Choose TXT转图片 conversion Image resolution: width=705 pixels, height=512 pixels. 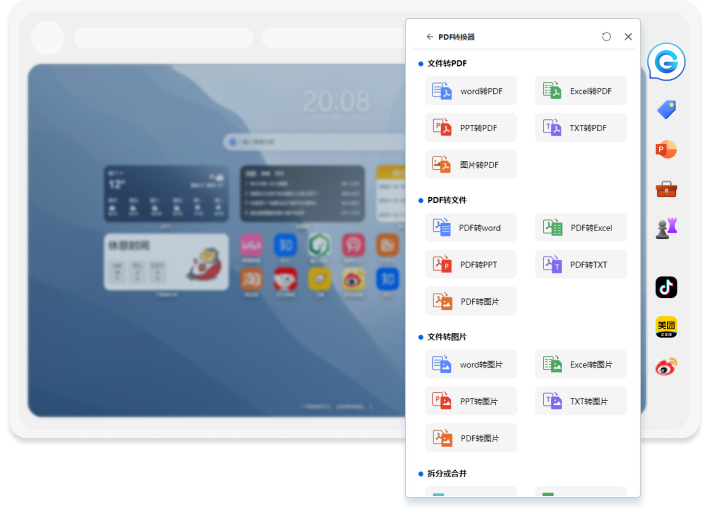click(581, 401)
